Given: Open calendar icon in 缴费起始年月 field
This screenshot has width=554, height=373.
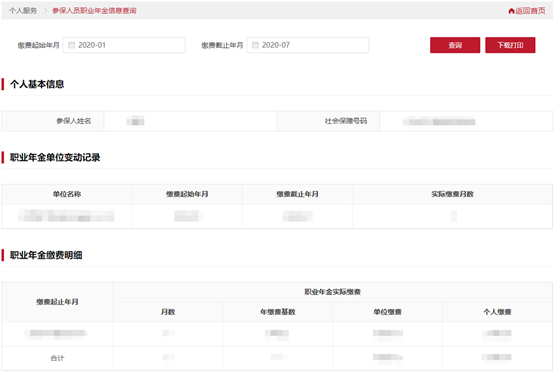Looking at the screenshot, I should click(x=71, y=45).
